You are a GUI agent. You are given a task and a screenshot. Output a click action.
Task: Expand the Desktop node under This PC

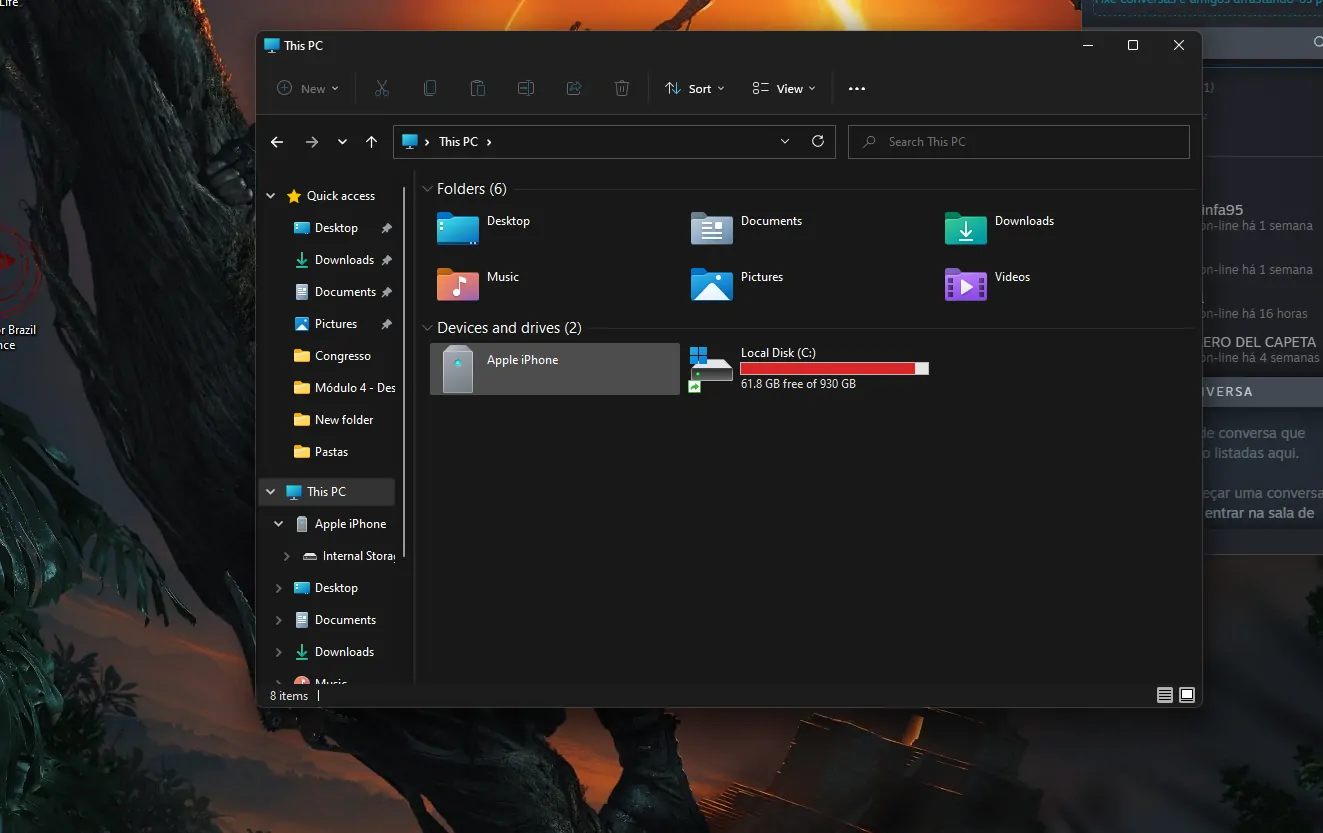pos(279,588)
